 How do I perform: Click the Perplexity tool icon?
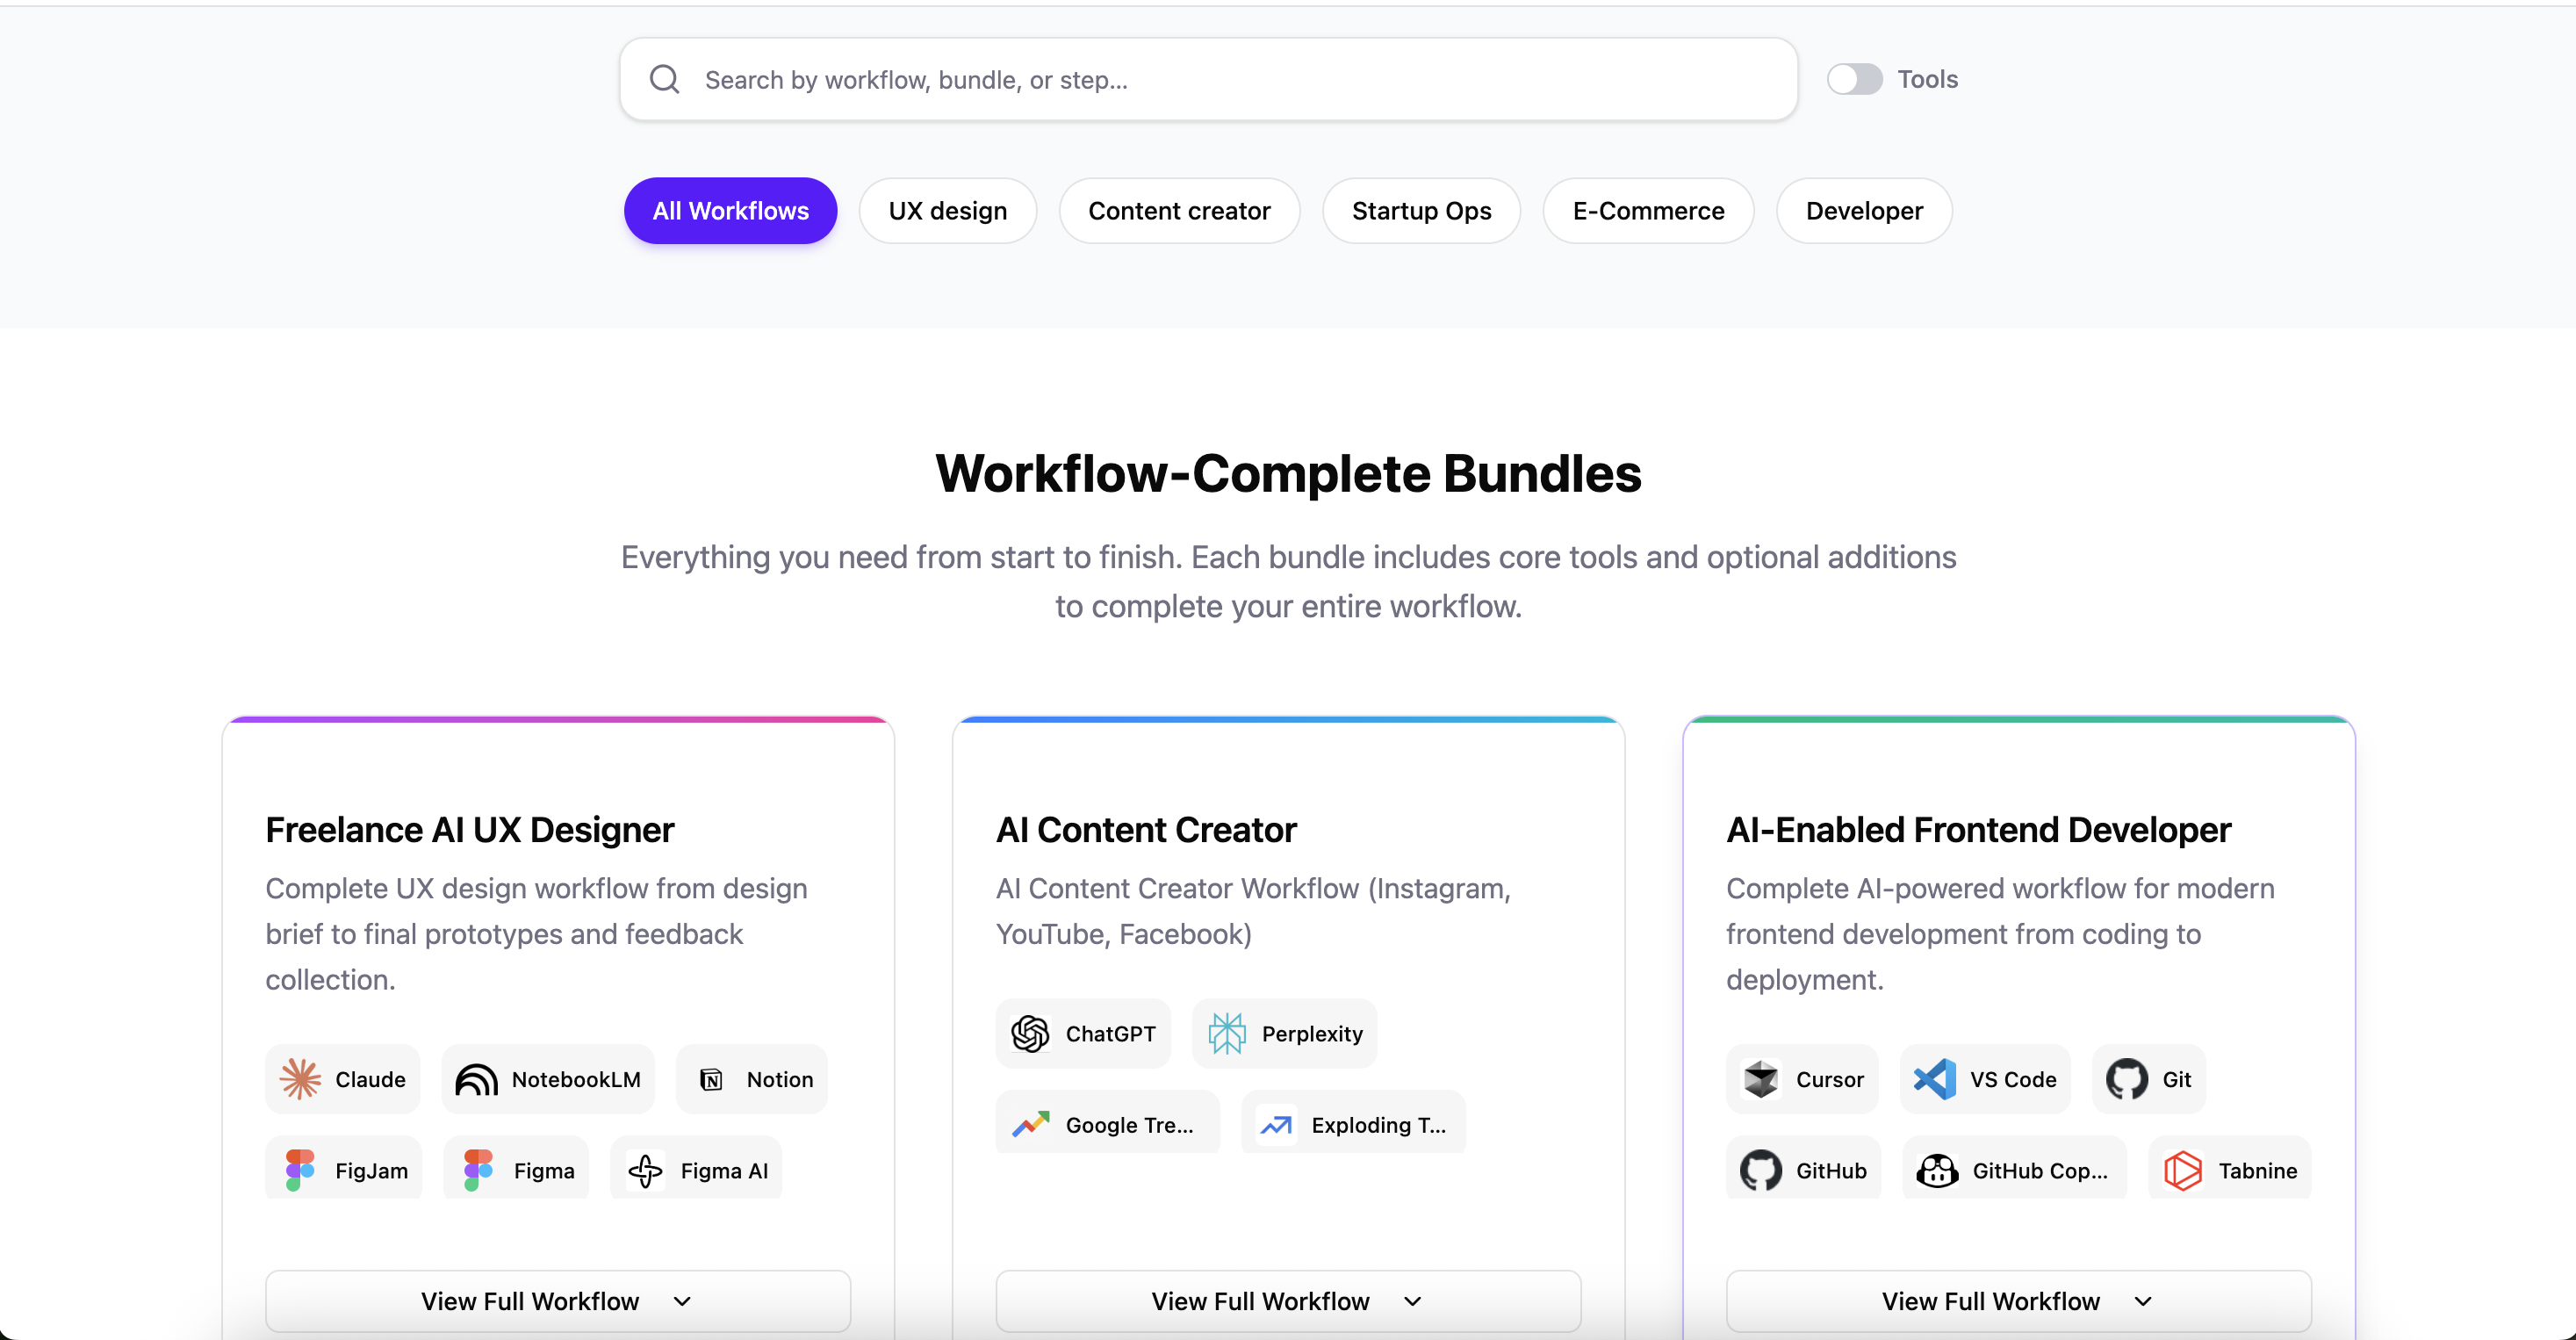point(1226,1033)
